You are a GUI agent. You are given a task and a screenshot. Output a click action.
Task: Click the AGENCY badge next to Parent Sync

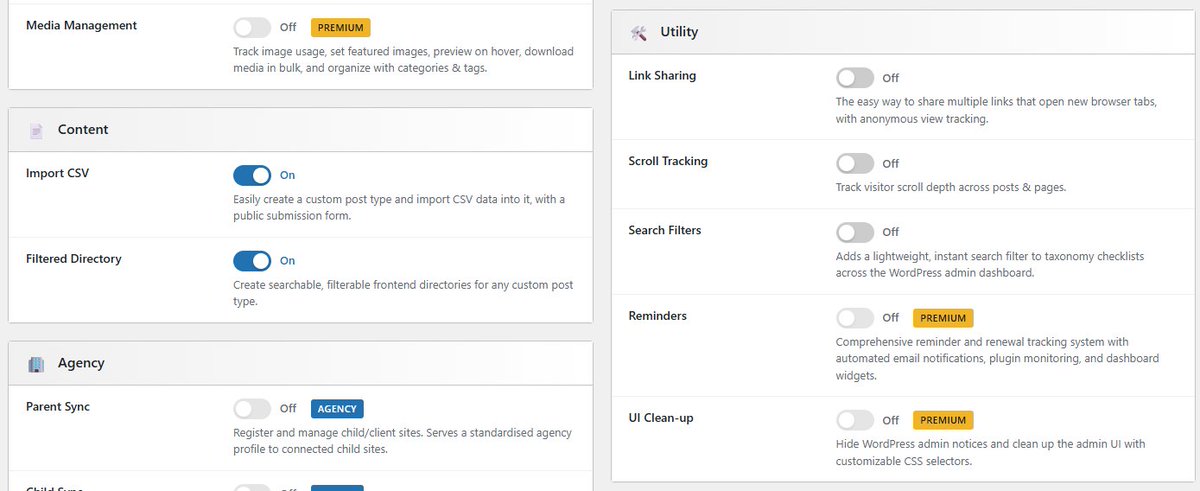tap(337, 409)
